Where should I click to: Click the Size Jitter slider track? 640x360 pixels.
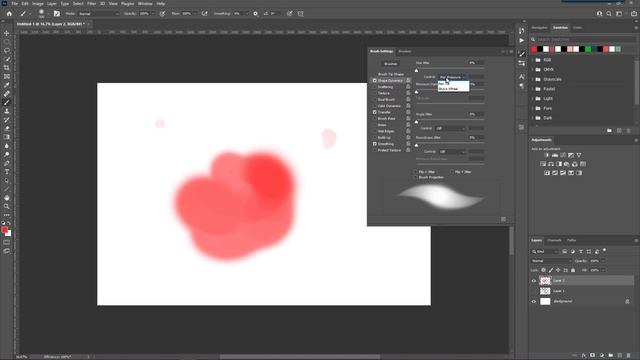[450, 68]
